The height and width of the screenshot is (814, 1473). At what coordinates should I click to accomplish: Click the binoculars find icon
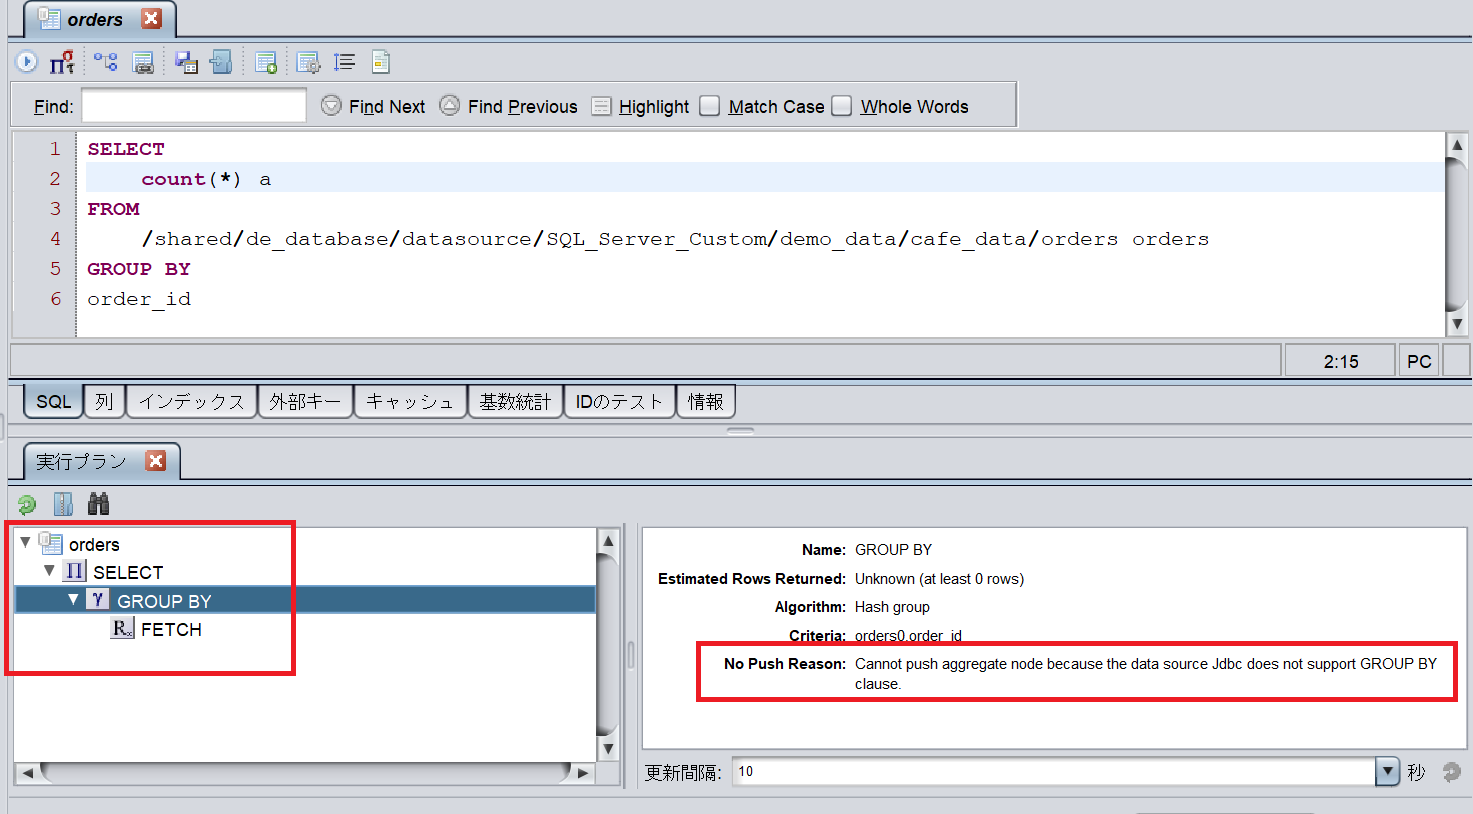tap(98, 504)
